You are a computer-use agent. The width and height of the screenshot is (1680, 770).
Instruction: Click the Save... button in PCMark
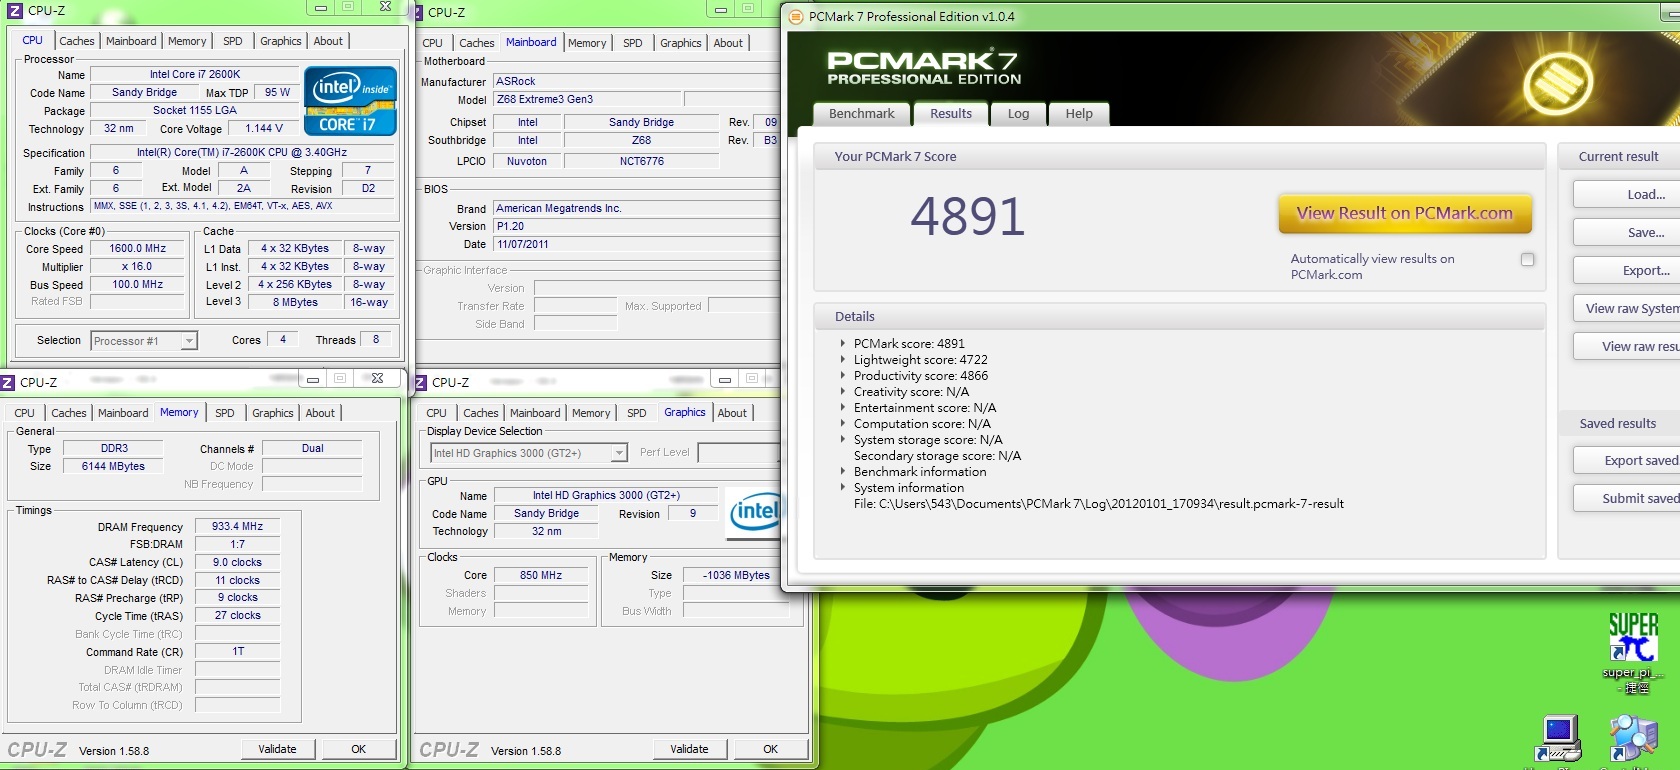coord(1627,232)
